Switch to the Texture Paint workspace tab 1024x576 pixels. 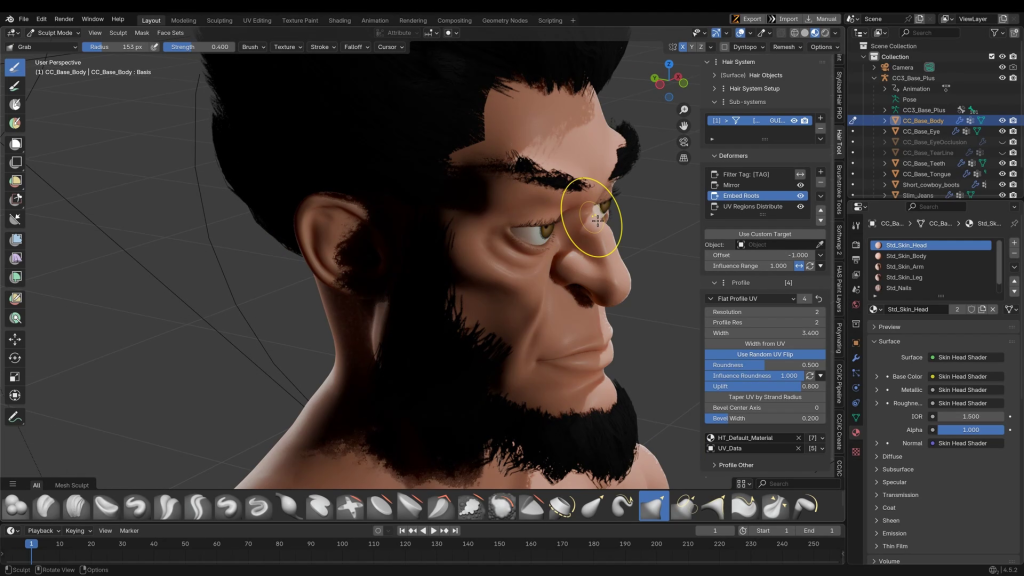point(299,20)
